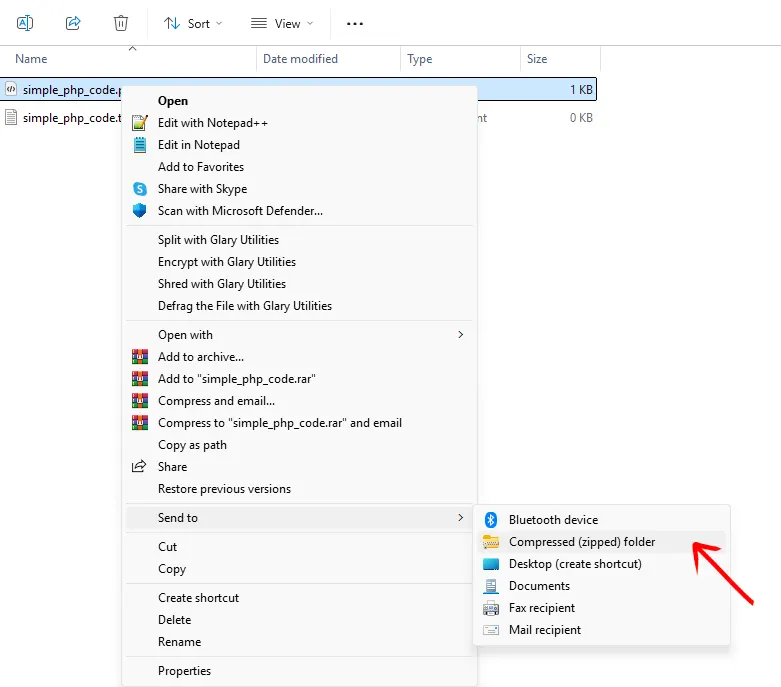This screenshot has height=687, width=781.
Task: Click the Bluetooth device icon
Action: [491, 520]
